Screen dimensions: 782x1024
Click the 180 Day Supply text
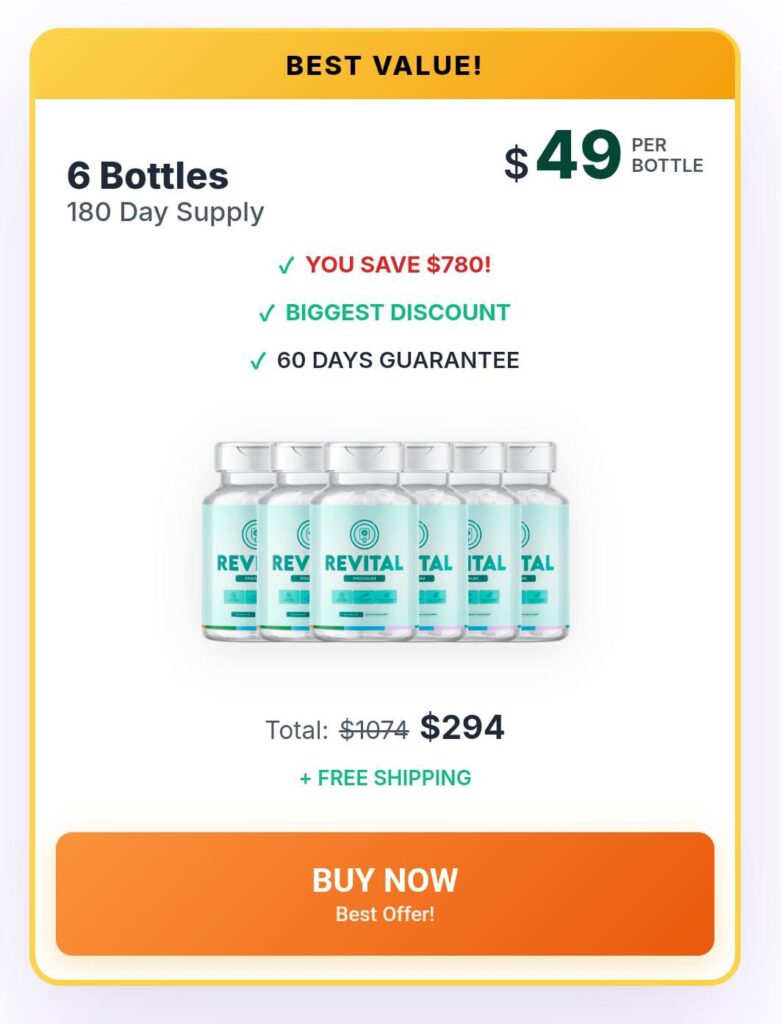pos(165,212)
